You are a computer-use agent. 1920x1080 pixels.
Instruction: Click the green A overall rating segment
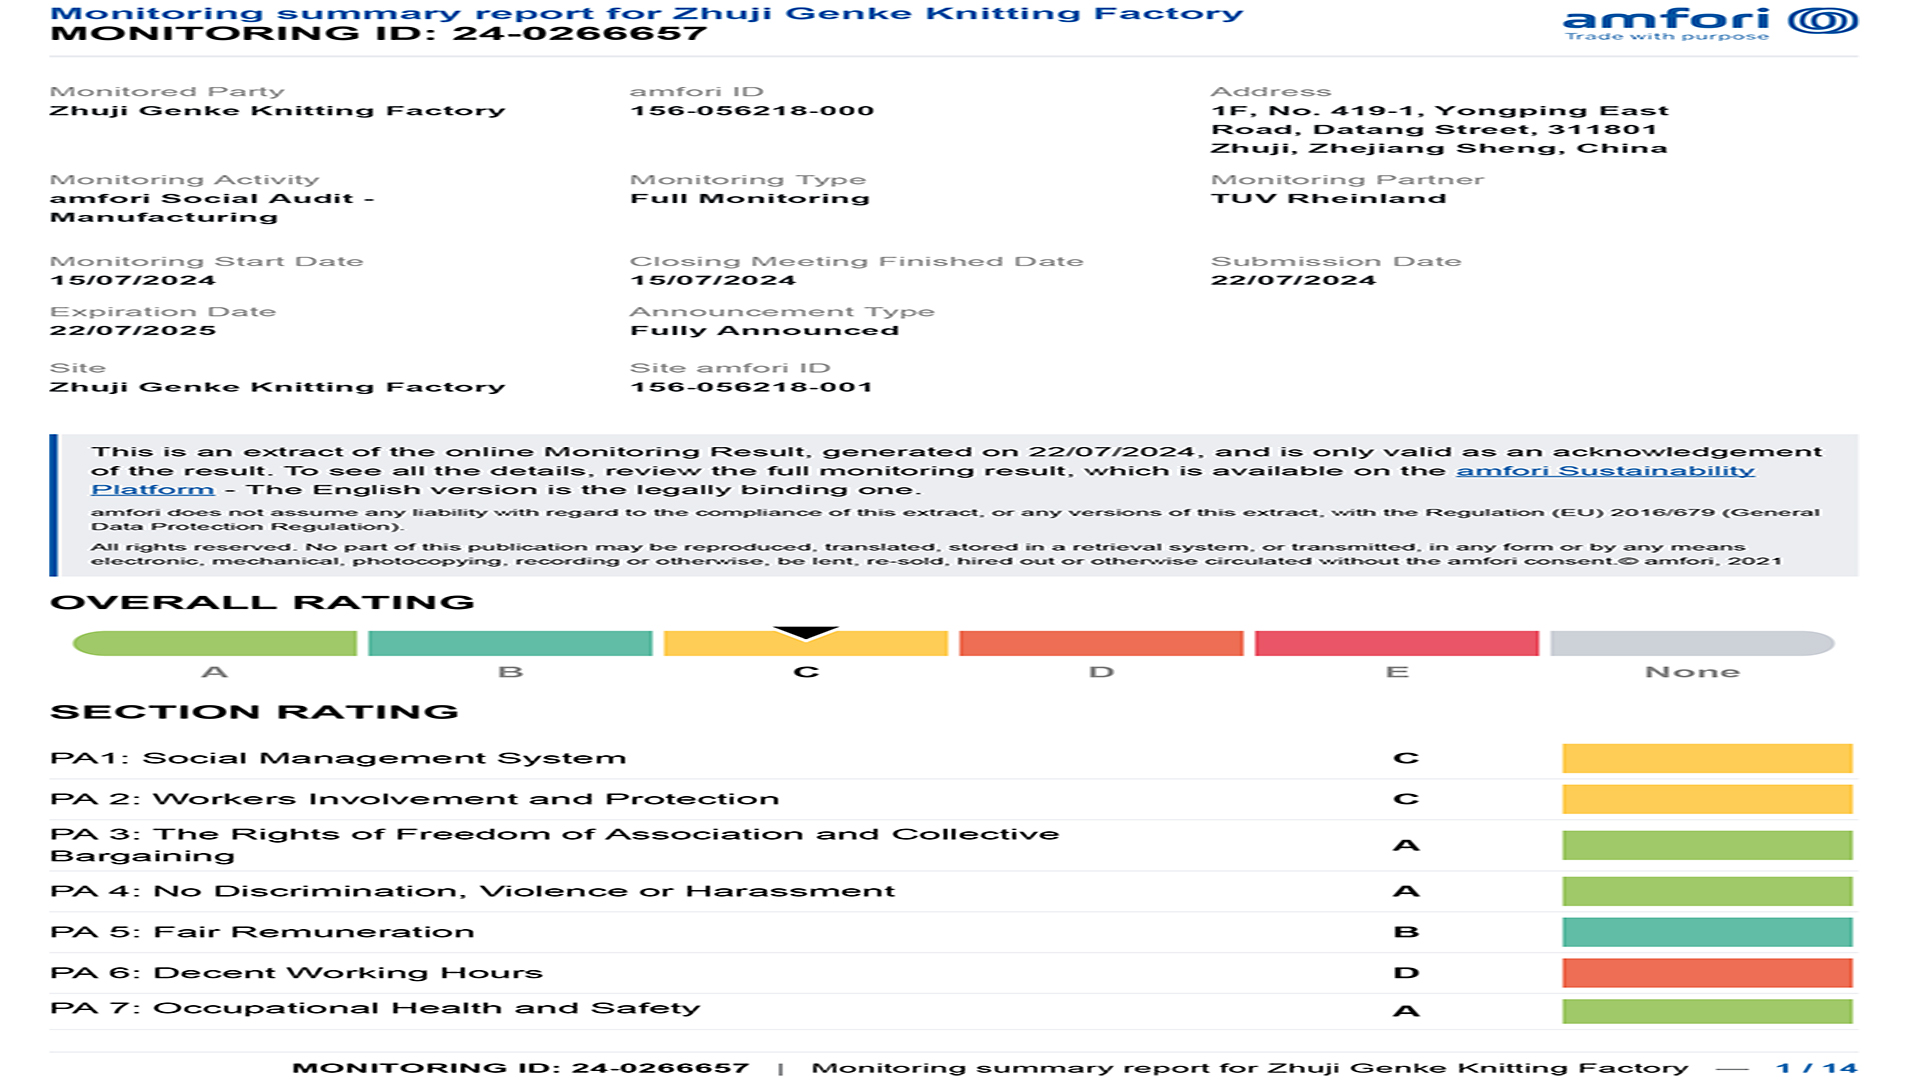pyautogui.click(x=215, y=643)
